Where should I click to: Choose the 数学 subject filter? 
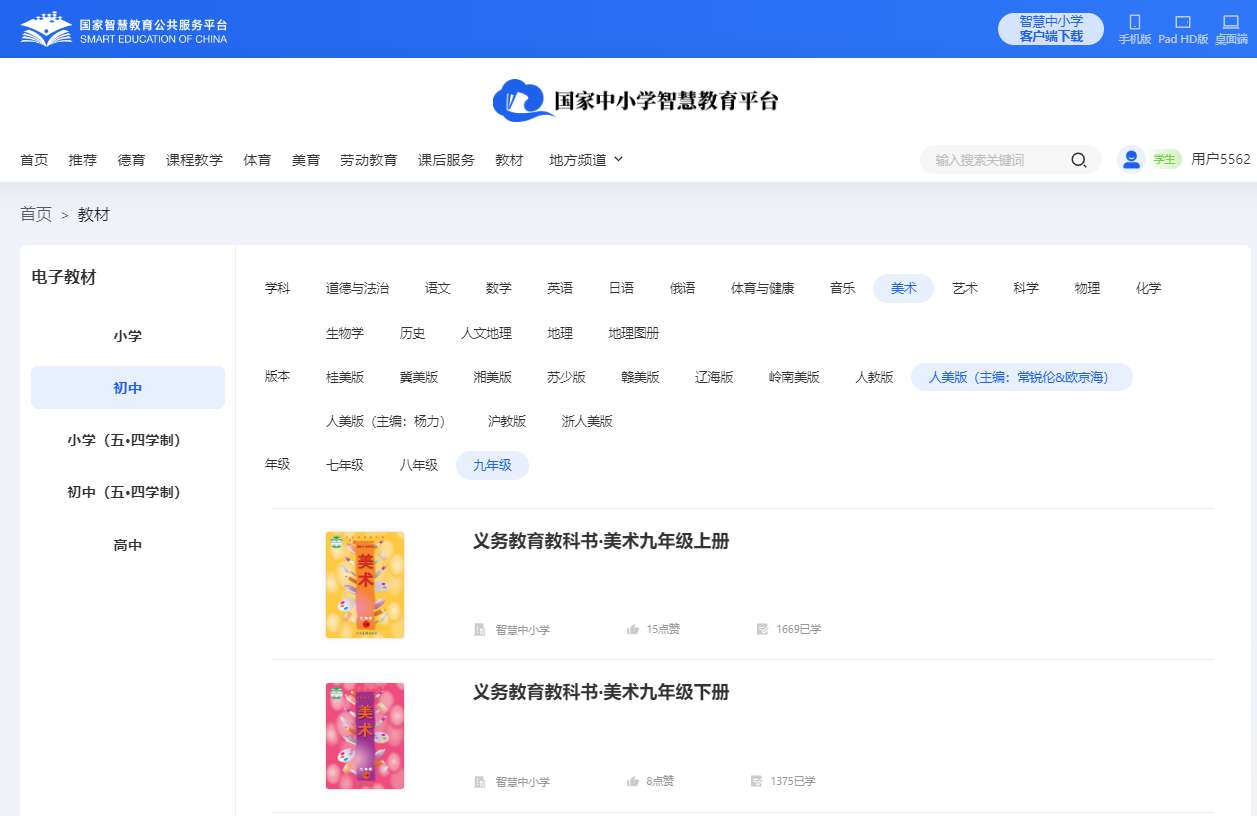499,288
